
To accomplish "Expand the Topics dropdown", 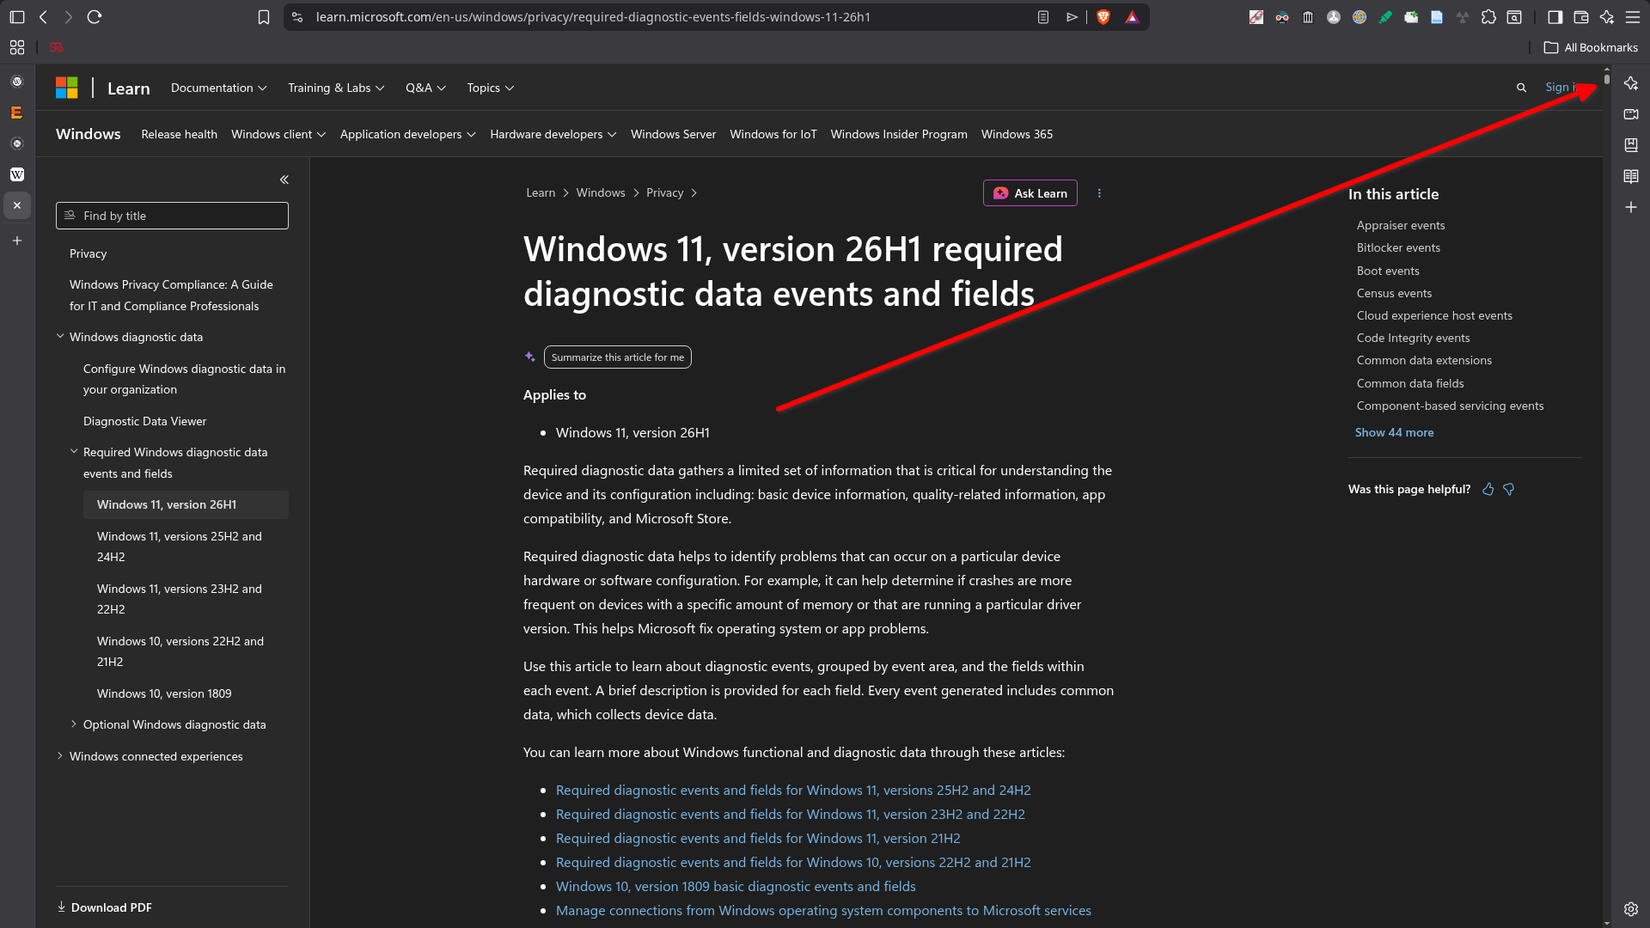I will pyautogui.click(x=490, y=88).
